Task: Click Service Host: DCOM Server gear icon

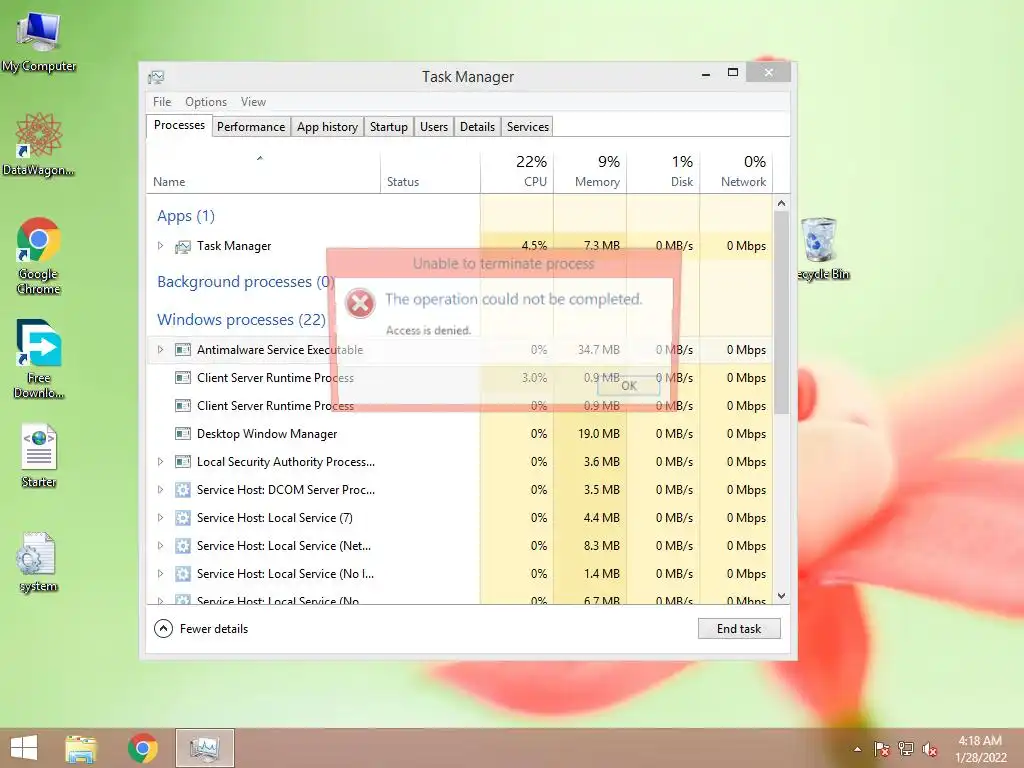Action: click(x=183, y=490)
